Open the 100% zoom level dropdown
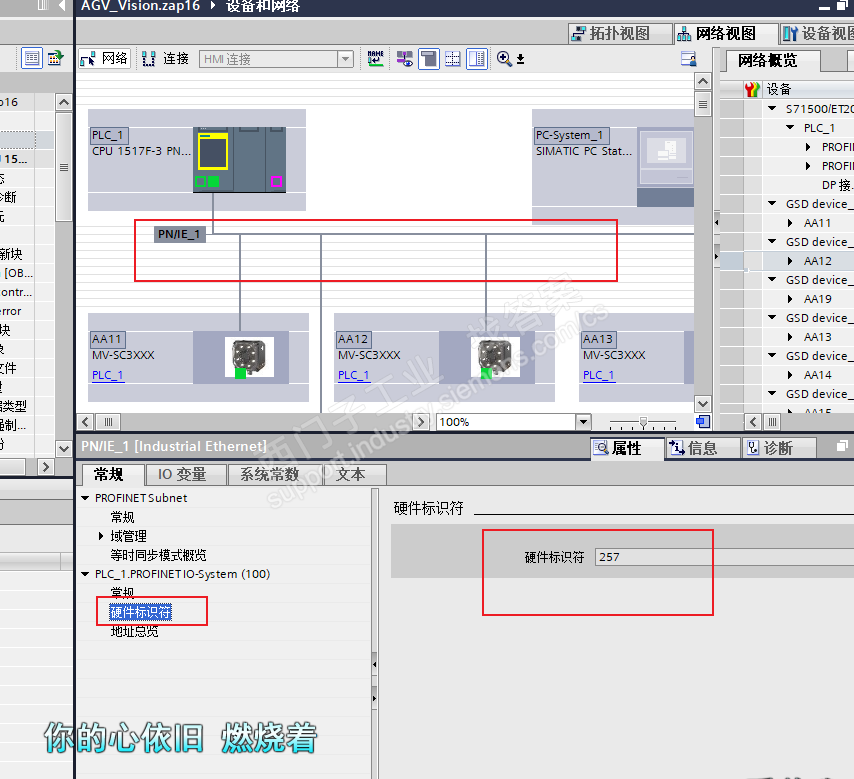The height and width of the screenshot is (779, 854). (x=583, y=422)
